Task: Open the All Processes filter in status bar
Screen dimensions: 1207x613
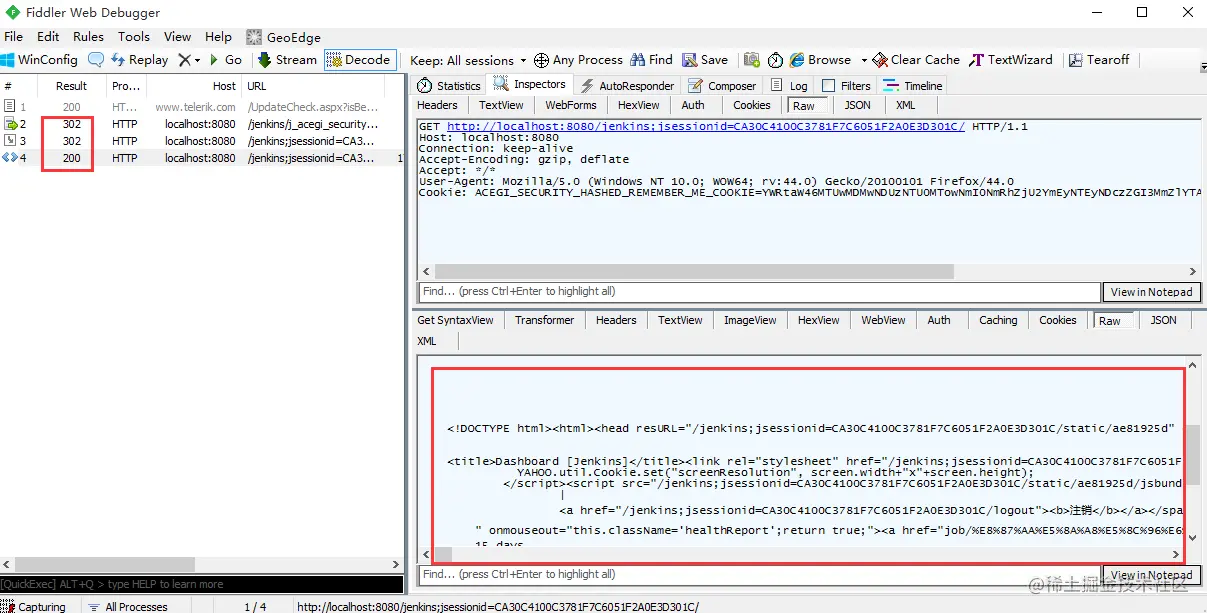Action: tap(128, 606)
